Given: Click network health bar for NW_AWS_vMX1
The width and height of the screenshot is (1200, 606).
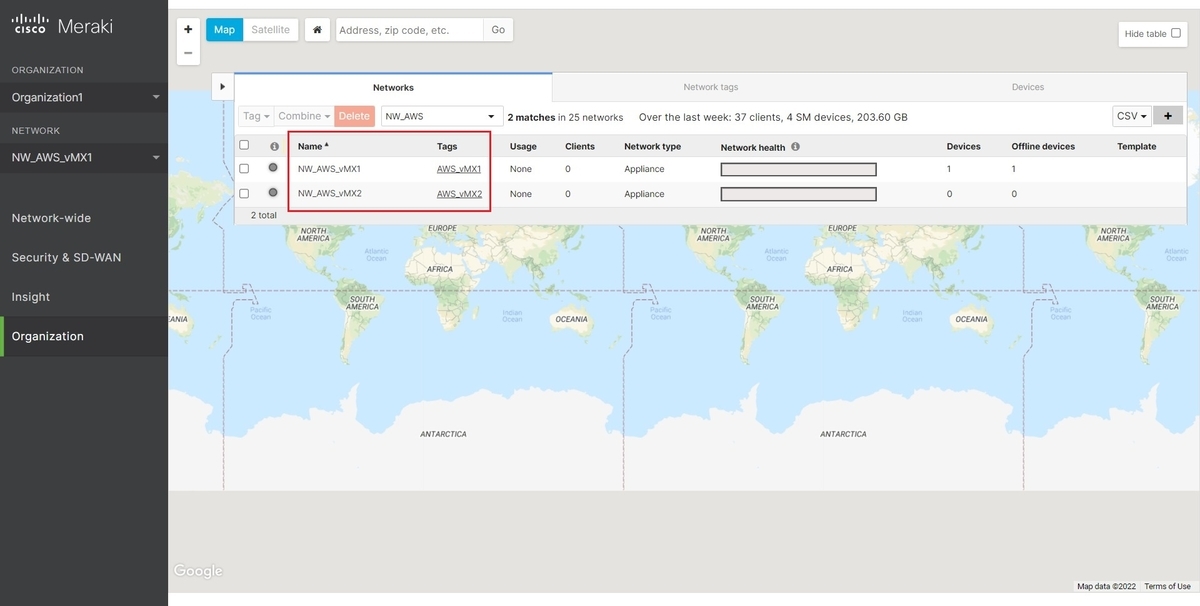Looking at the screenshot, I should pyautogui.click(x=798, y=169).
